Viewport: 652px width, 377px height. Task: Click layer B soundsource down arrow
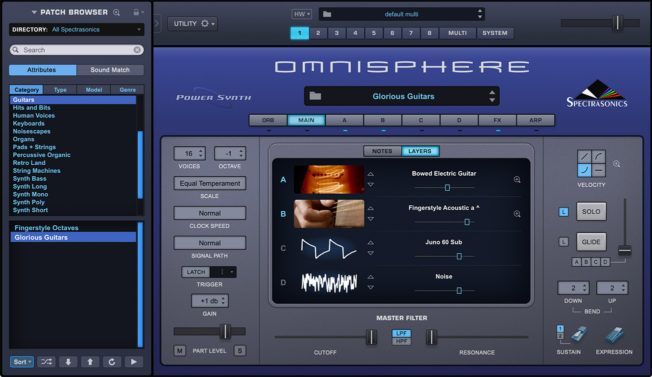pyautogui.click(x=370, y=219)
